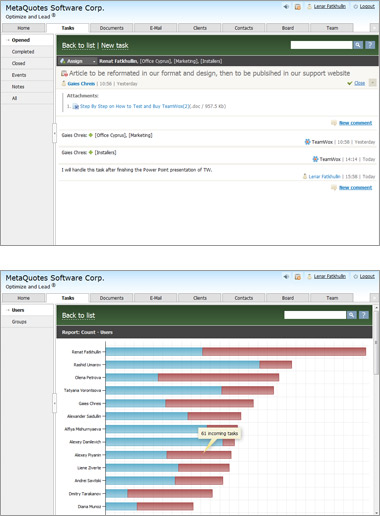Open the Board tab in the lower navigation
This screenshot has width=380, height=516.
pyautogui.click(x=288, y=298)
